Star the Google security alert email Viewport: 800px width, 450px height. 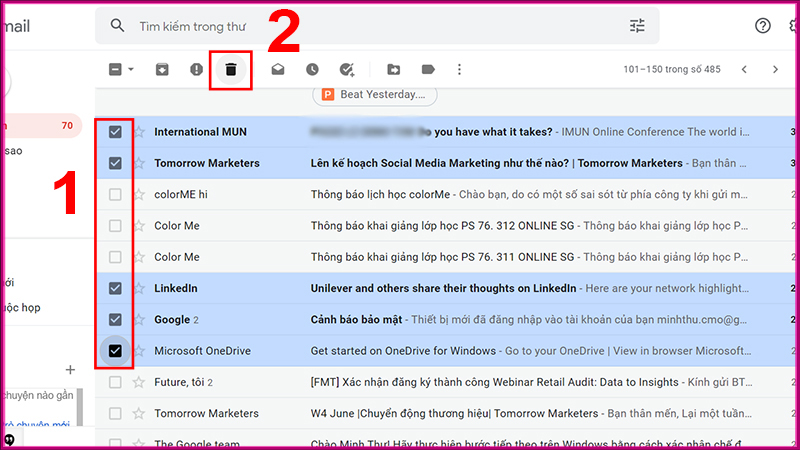point(139,319)
